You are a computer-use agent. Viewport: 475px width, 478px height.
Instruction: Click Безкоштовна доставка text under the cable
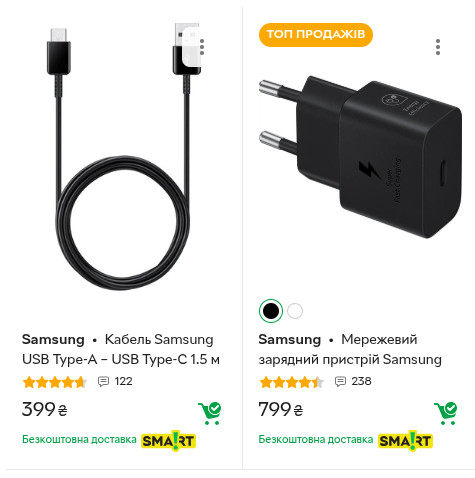[x=79, y=440]
